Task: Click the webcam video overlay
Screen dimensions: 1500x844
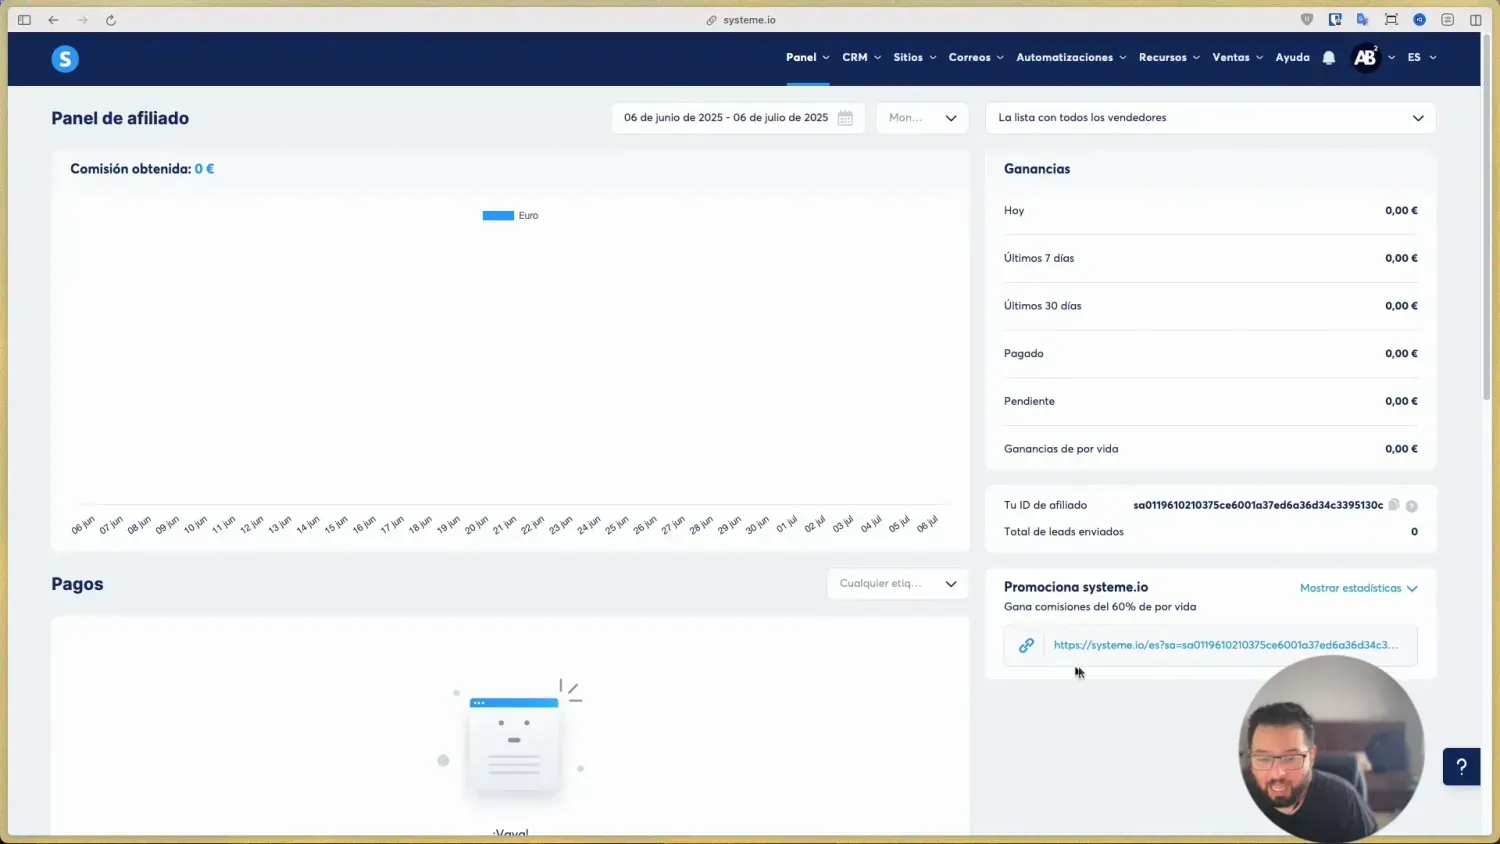Action: 1331,748
